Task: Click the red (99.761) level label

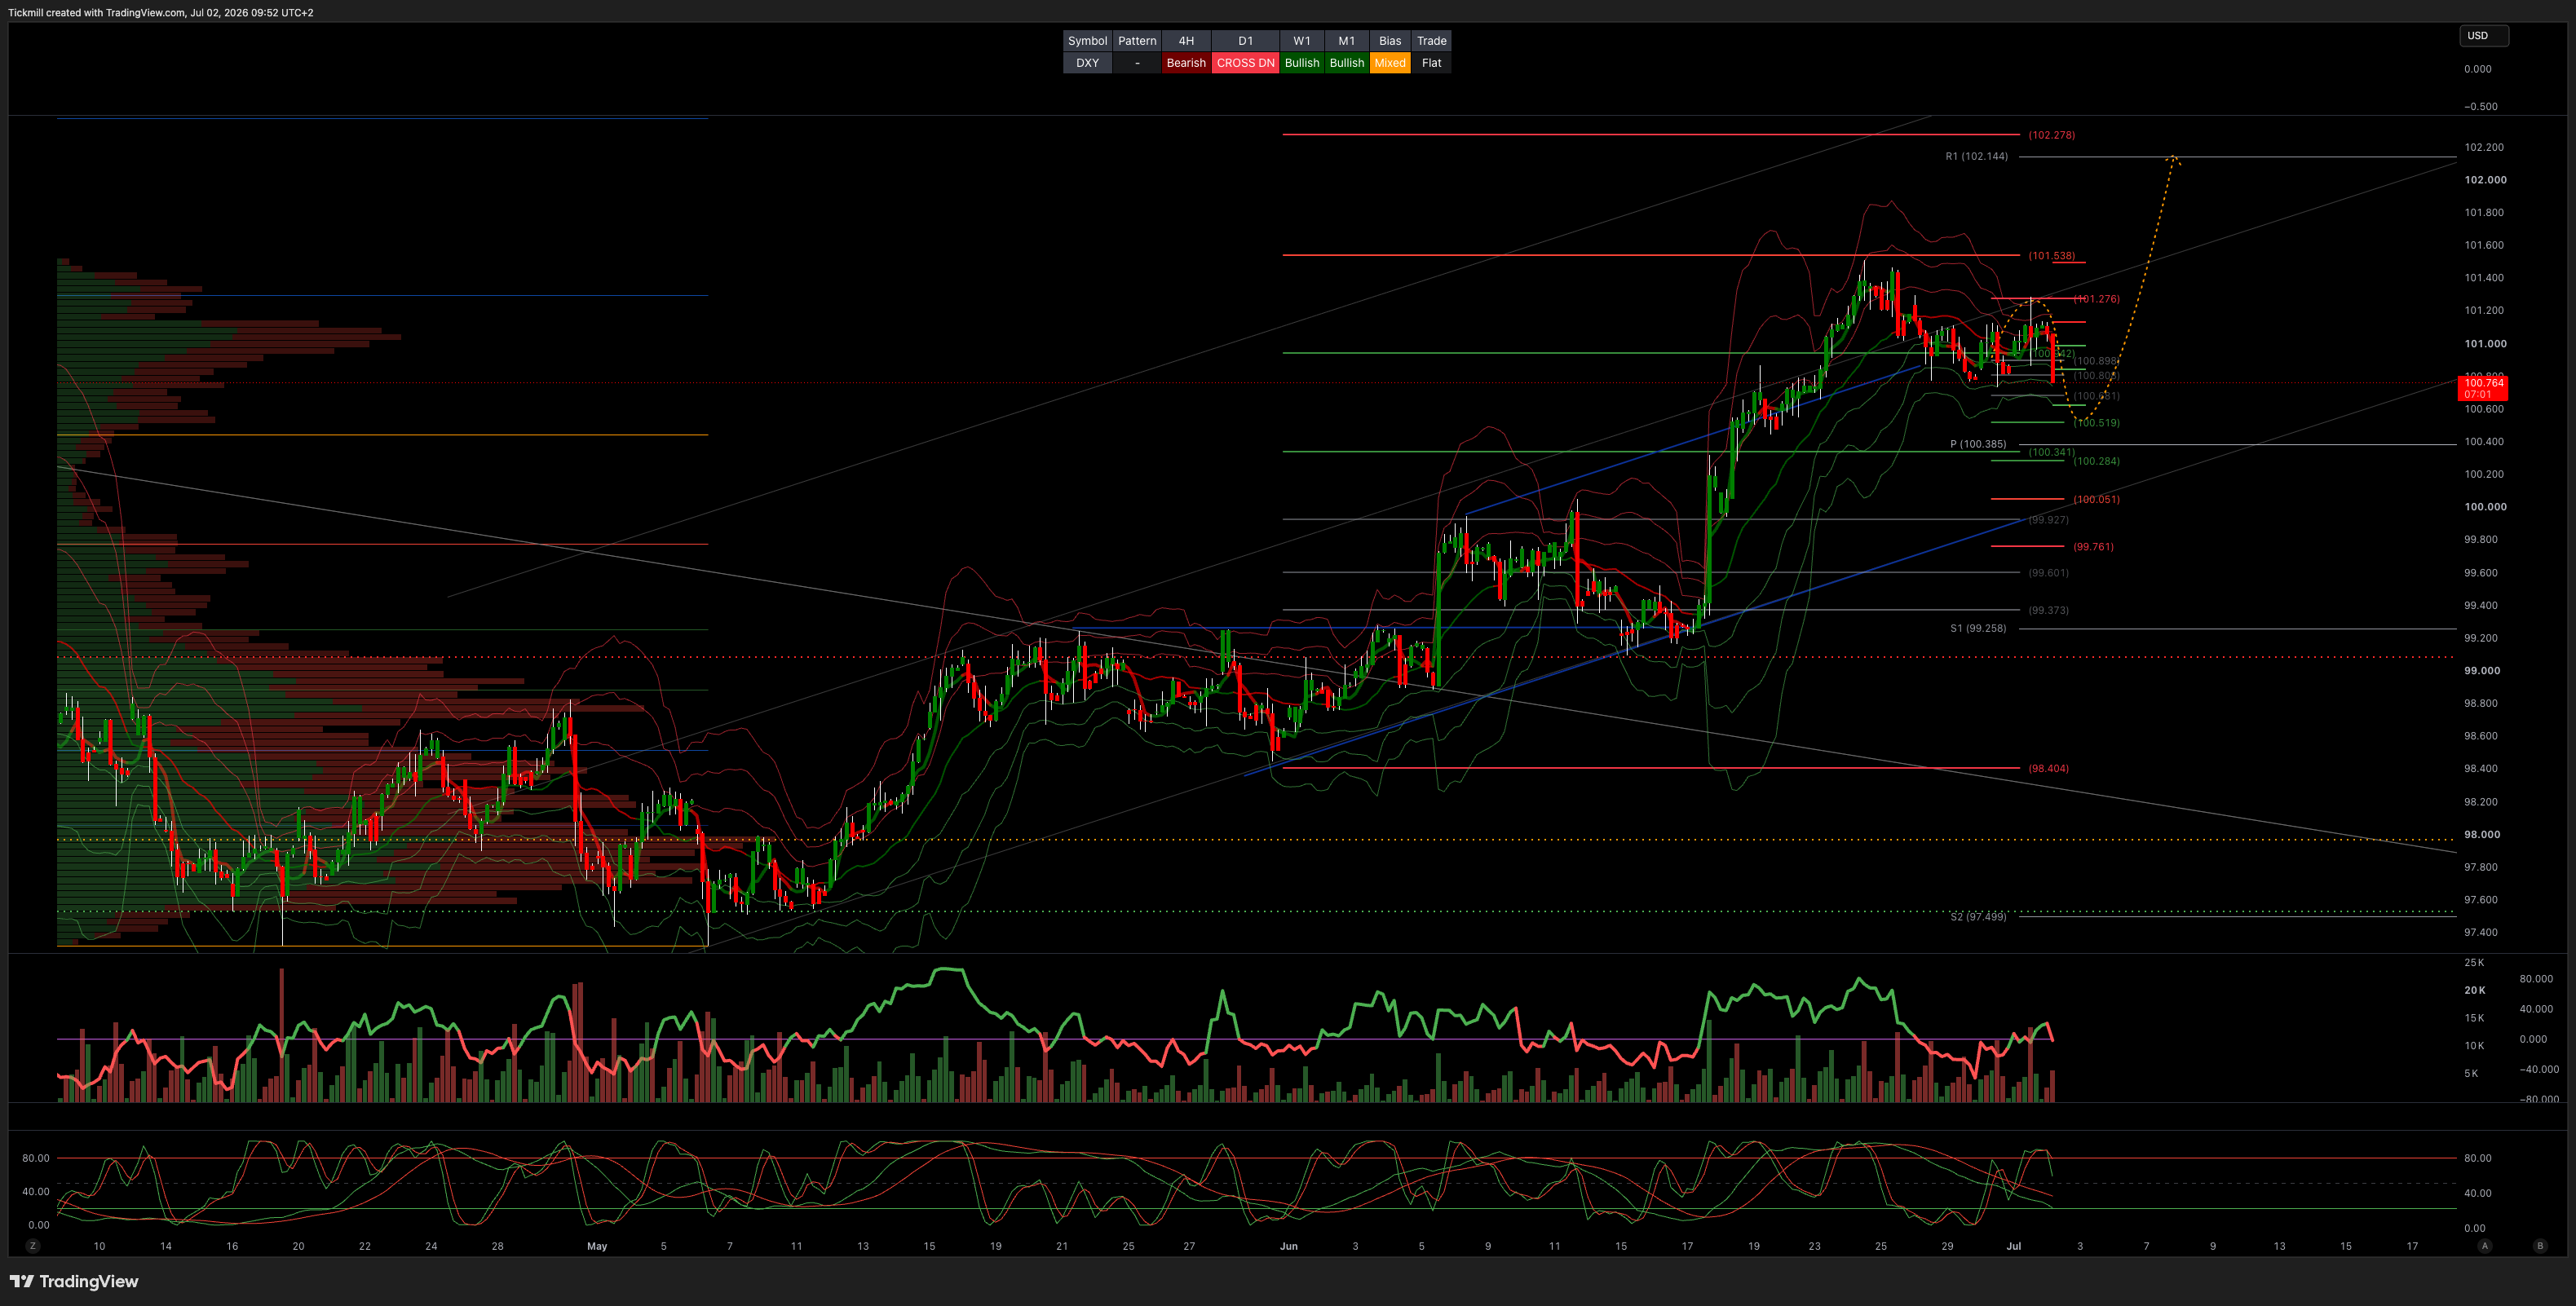Action: tap(2093, 547)
